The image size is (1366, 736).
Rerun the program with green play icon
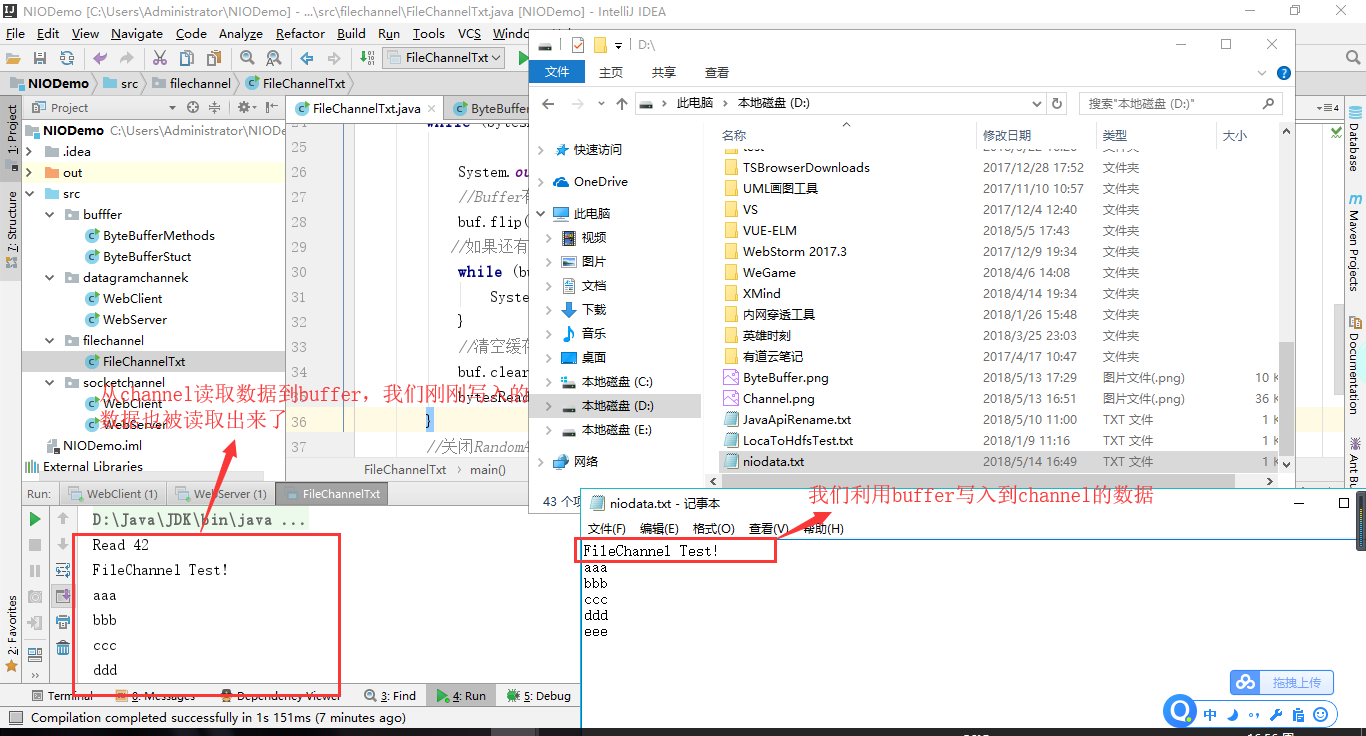tap(33, 519)
